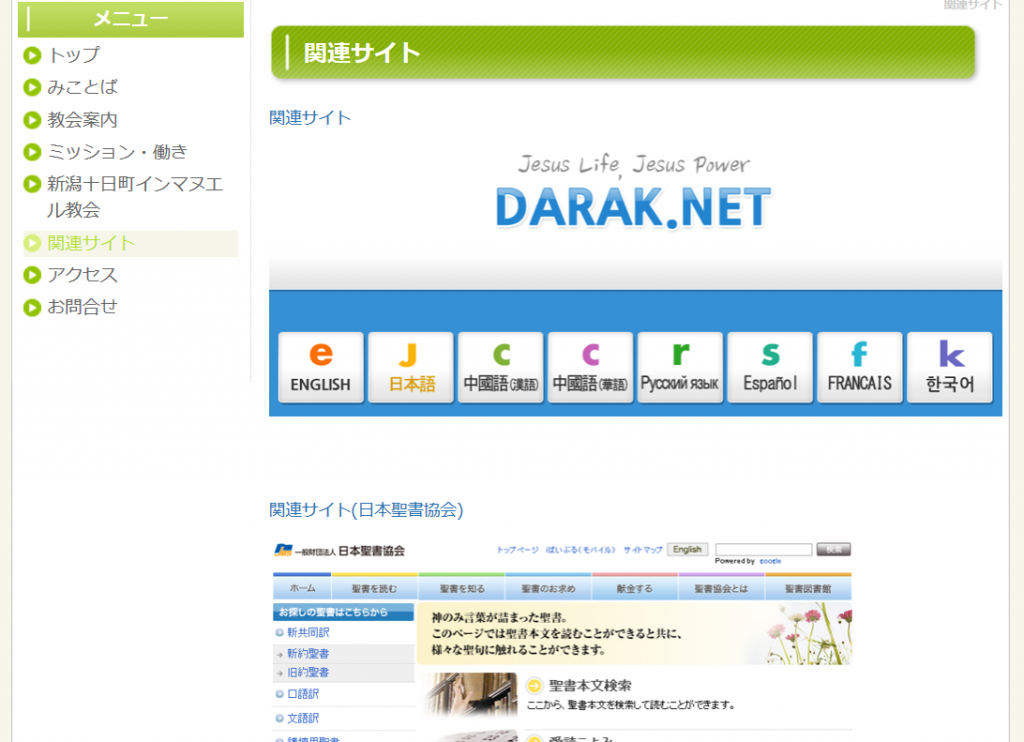Viewport: 1024px width, 742px height.
Task: Choose the Español language tile
Action: tap(770, 367)
